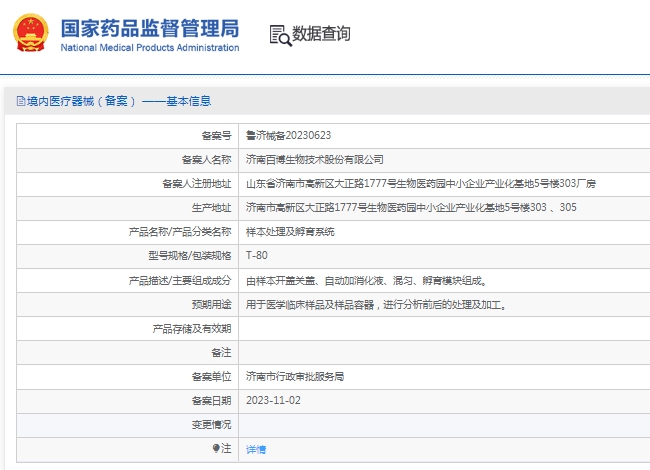
Task: Click the 生产地址 label
Action: point(211,208)
